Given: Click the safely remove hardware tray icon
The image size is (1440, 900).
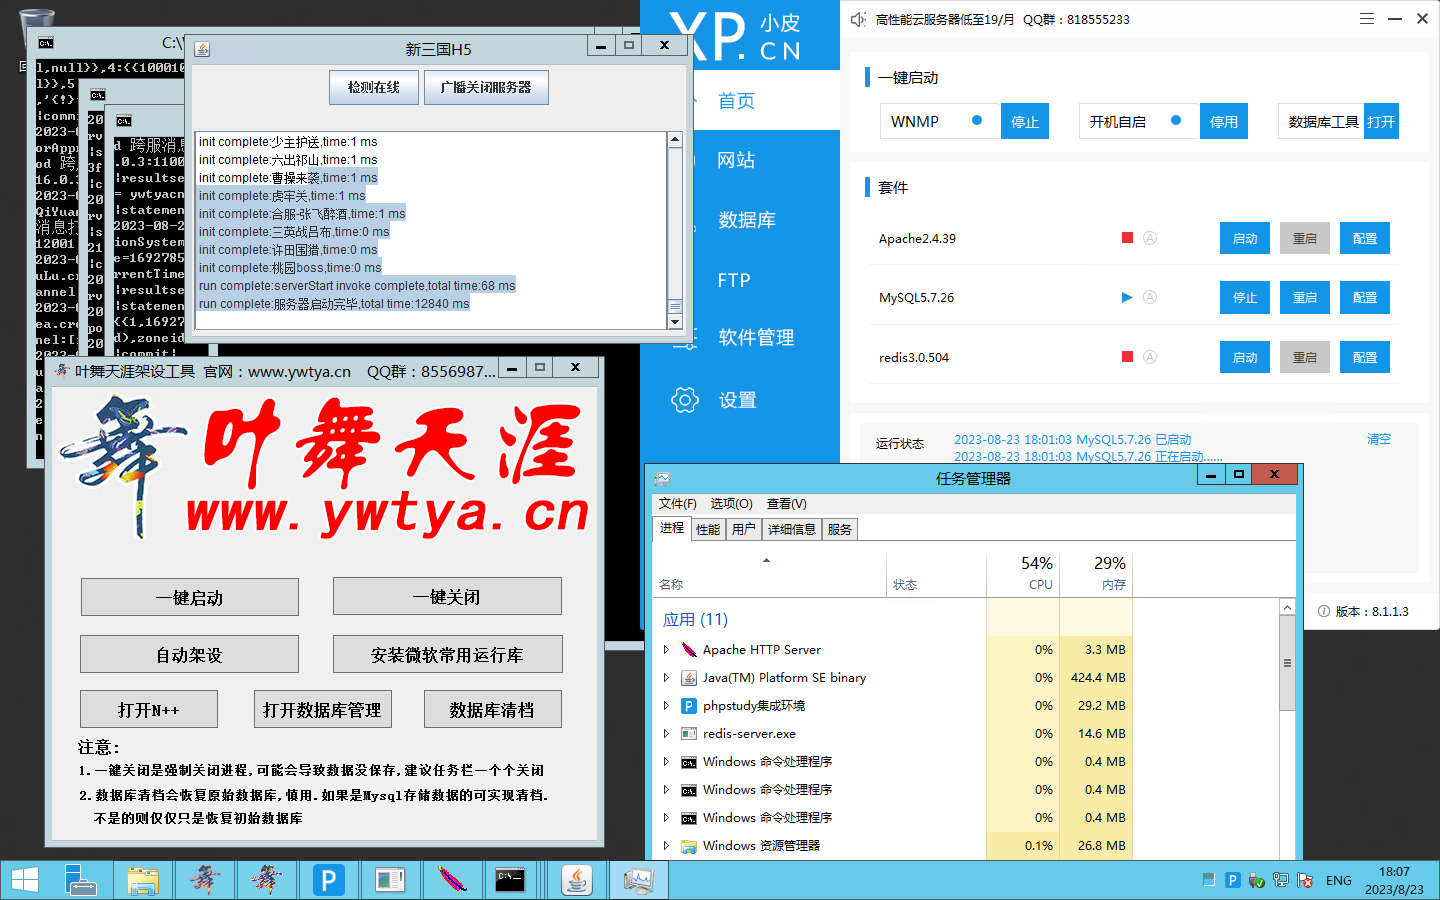Looking at the screenshot, I should [1256, 880].
